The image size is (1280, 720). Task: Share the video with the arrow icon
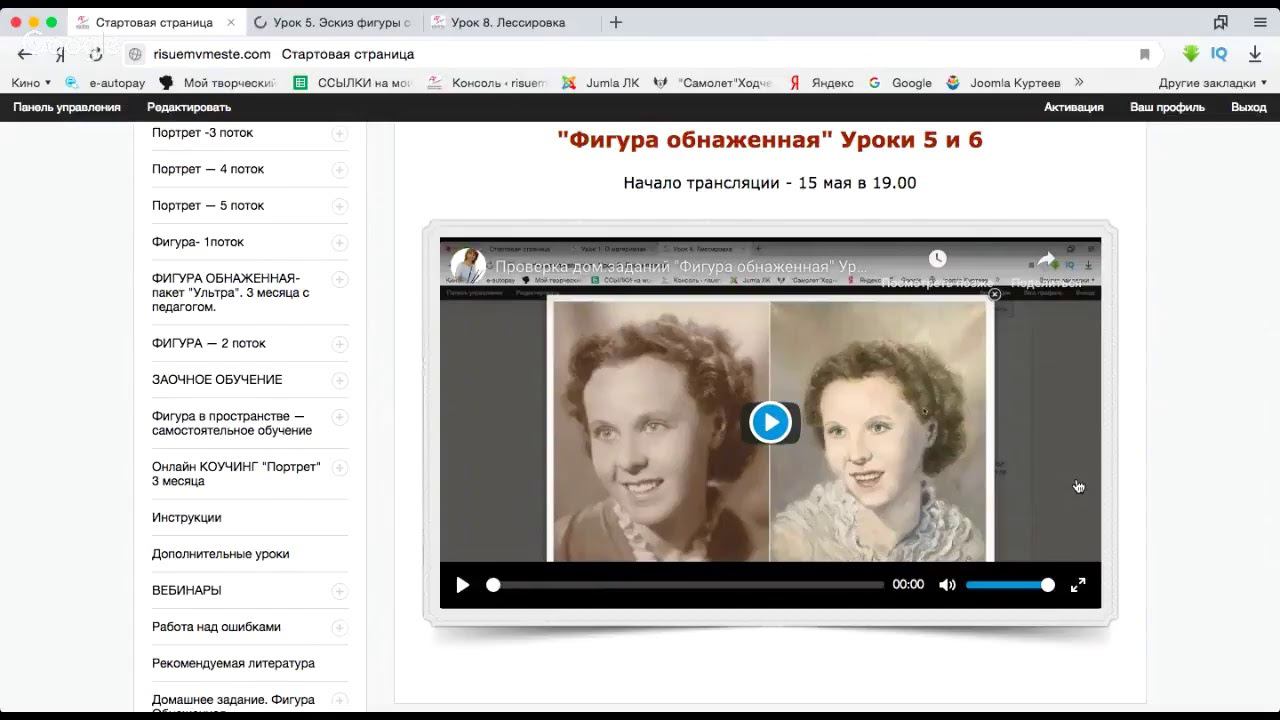pos(1046,259)
